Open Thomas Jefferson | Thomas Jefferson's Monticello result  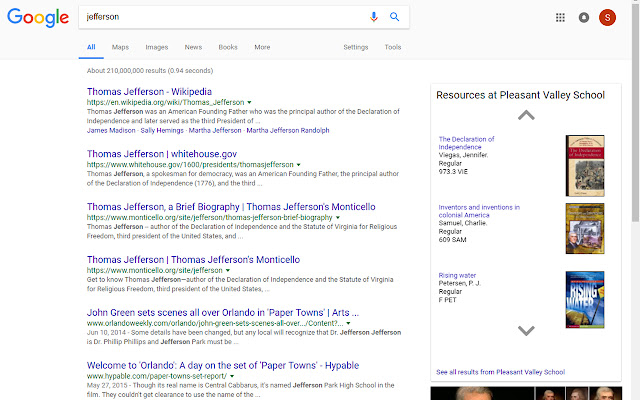[193, 260]
